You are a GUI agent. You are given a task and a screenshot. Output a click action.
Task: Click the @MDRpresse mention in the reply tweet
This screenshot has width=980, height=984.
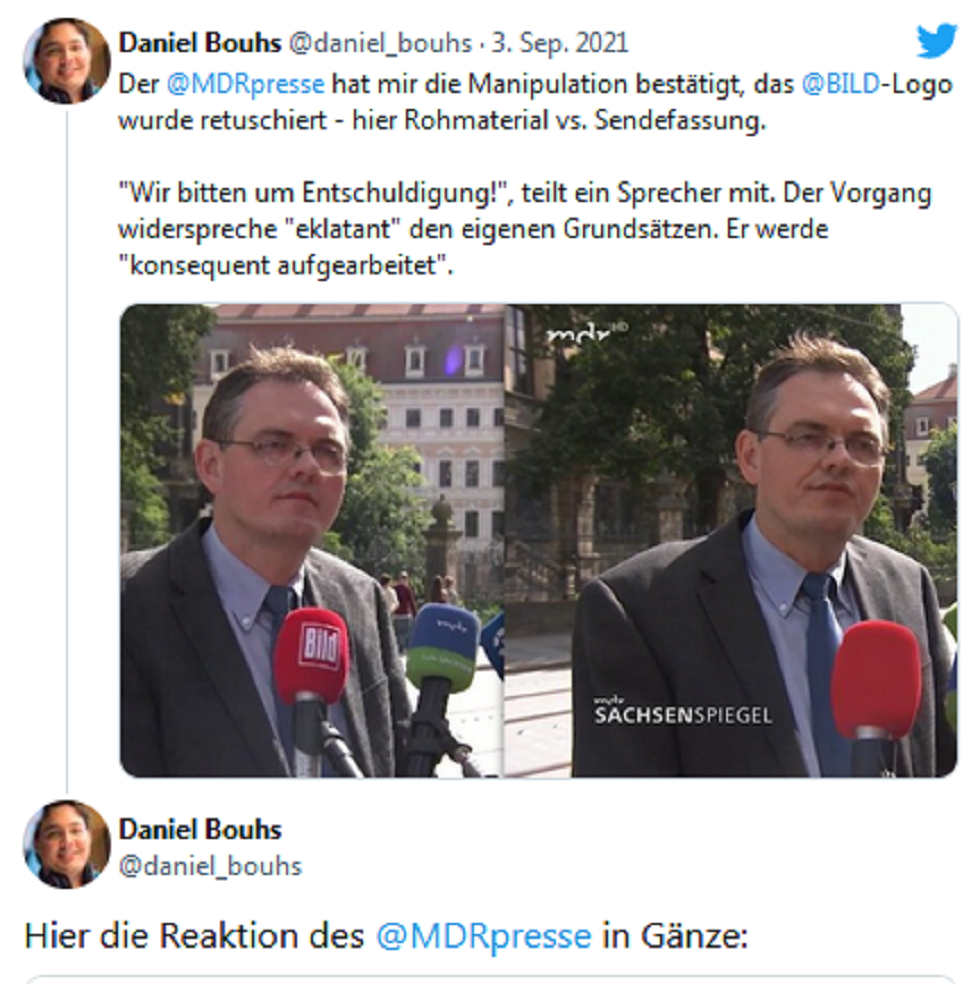484,936
